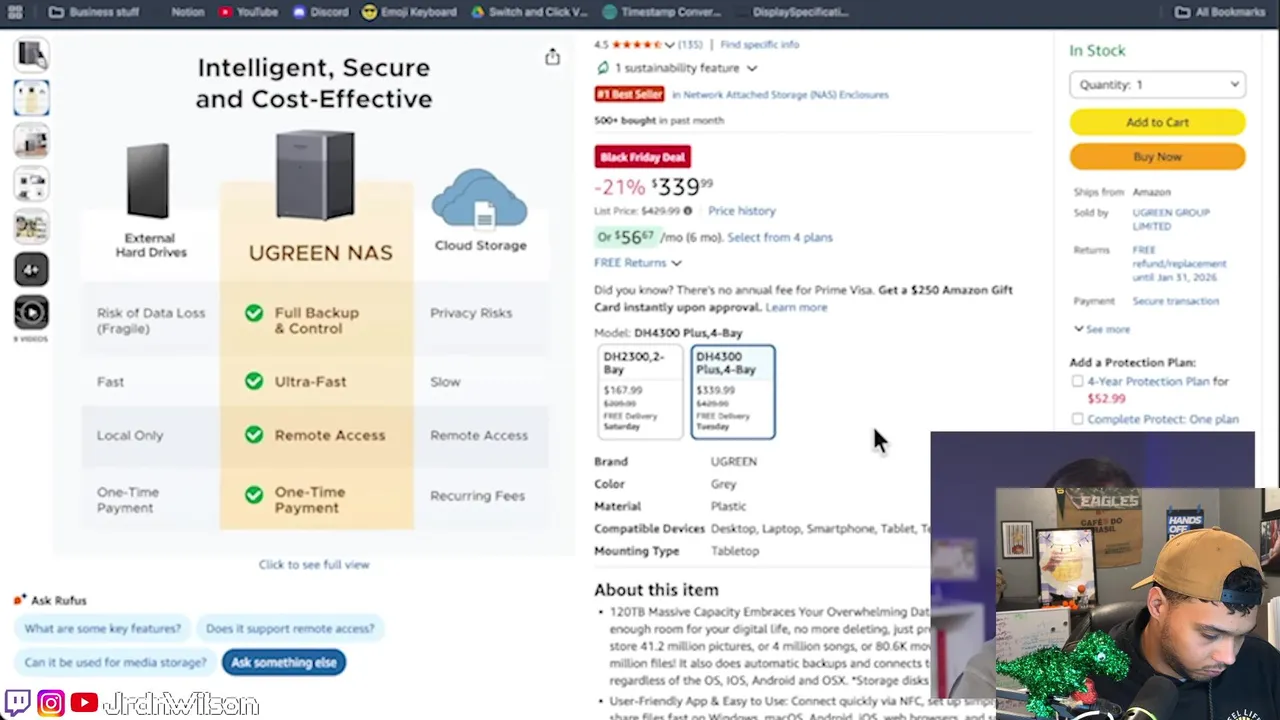This screenshot has width=1280, height=720.
Task: Check the 4-Year Protection Plan box
Action: click(x=1077, y=381)
